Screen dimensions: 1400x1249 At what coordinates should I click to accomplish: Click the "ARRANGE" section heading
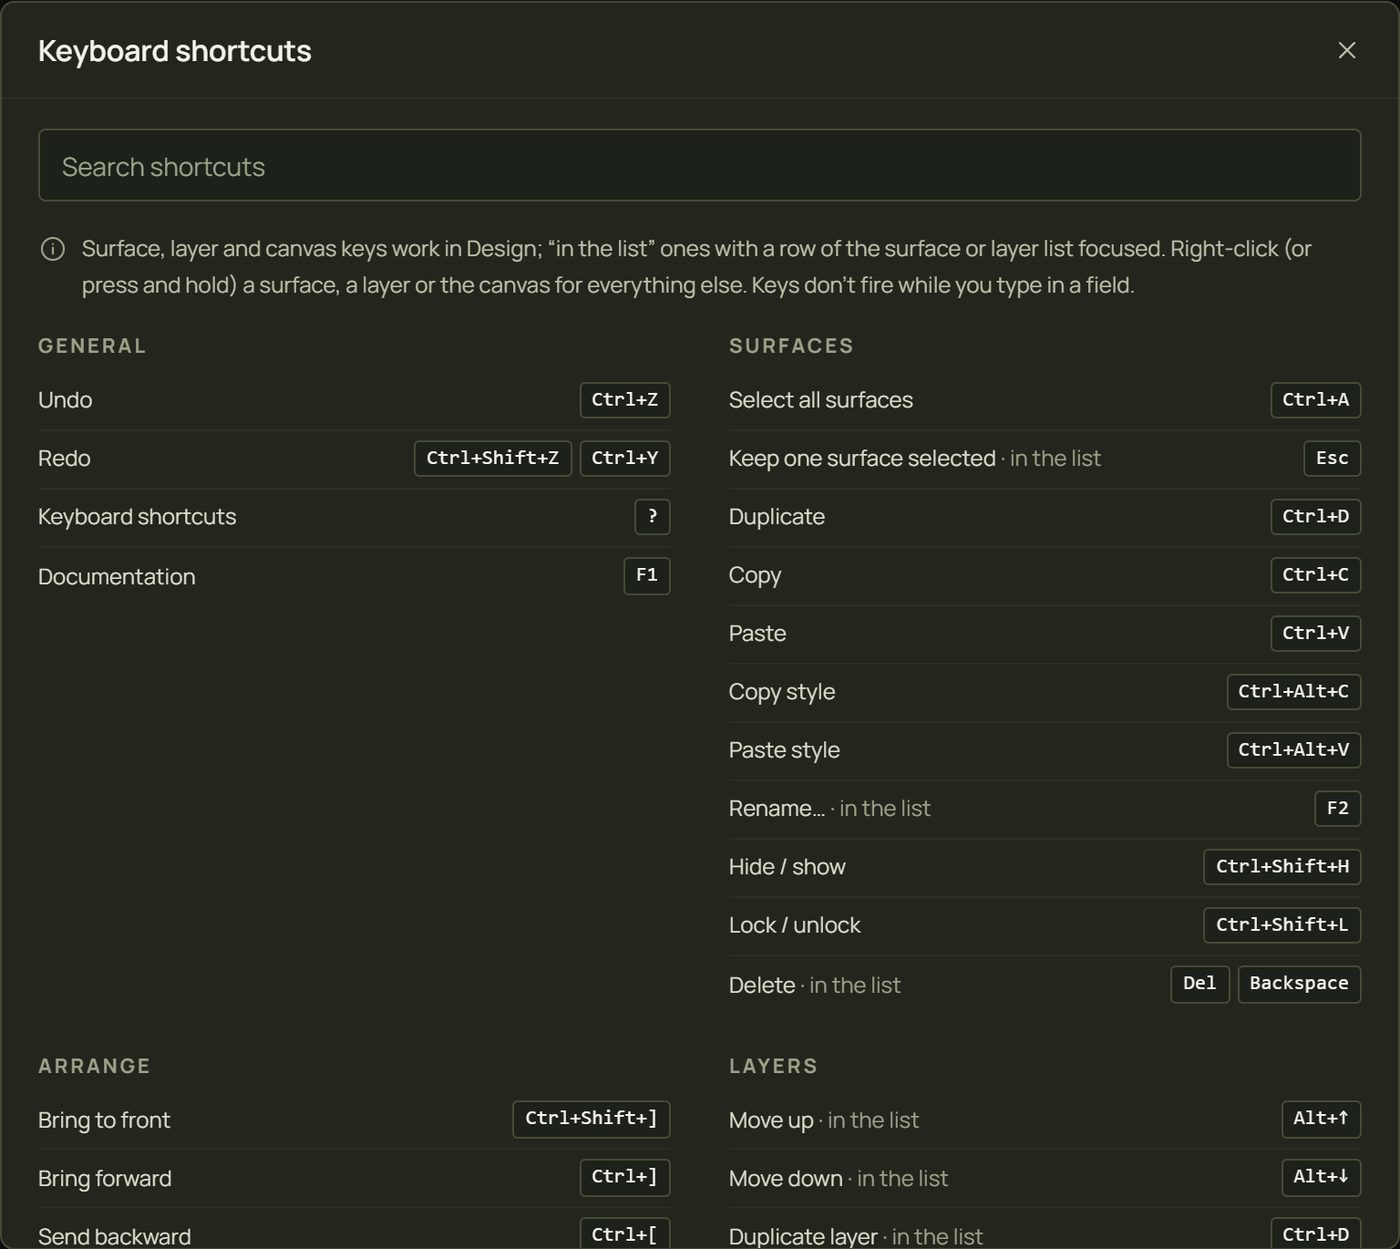click(x=94, y=1066)
